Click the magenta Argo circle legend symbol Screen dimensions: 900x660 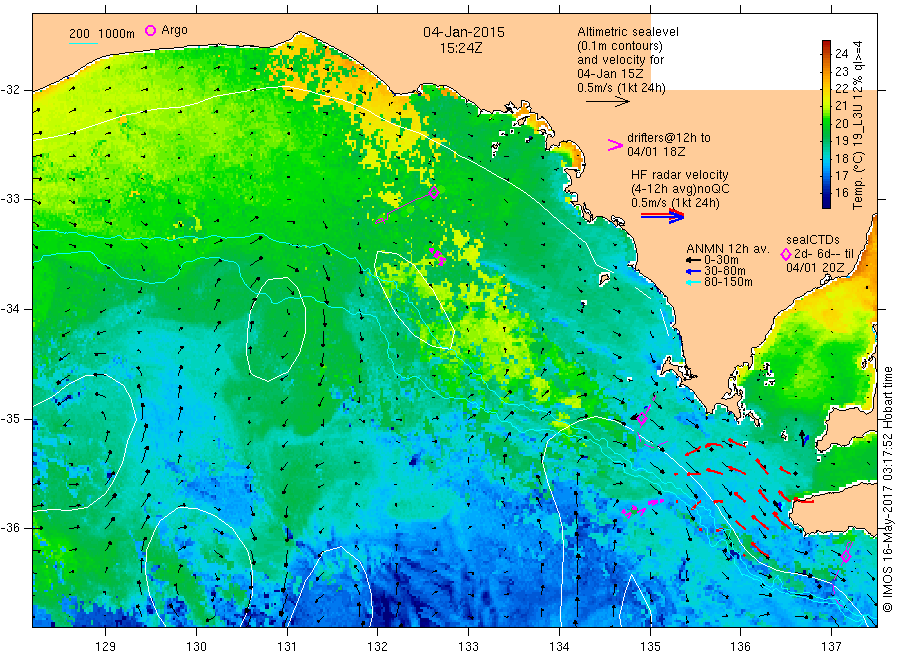pos(150,30)
